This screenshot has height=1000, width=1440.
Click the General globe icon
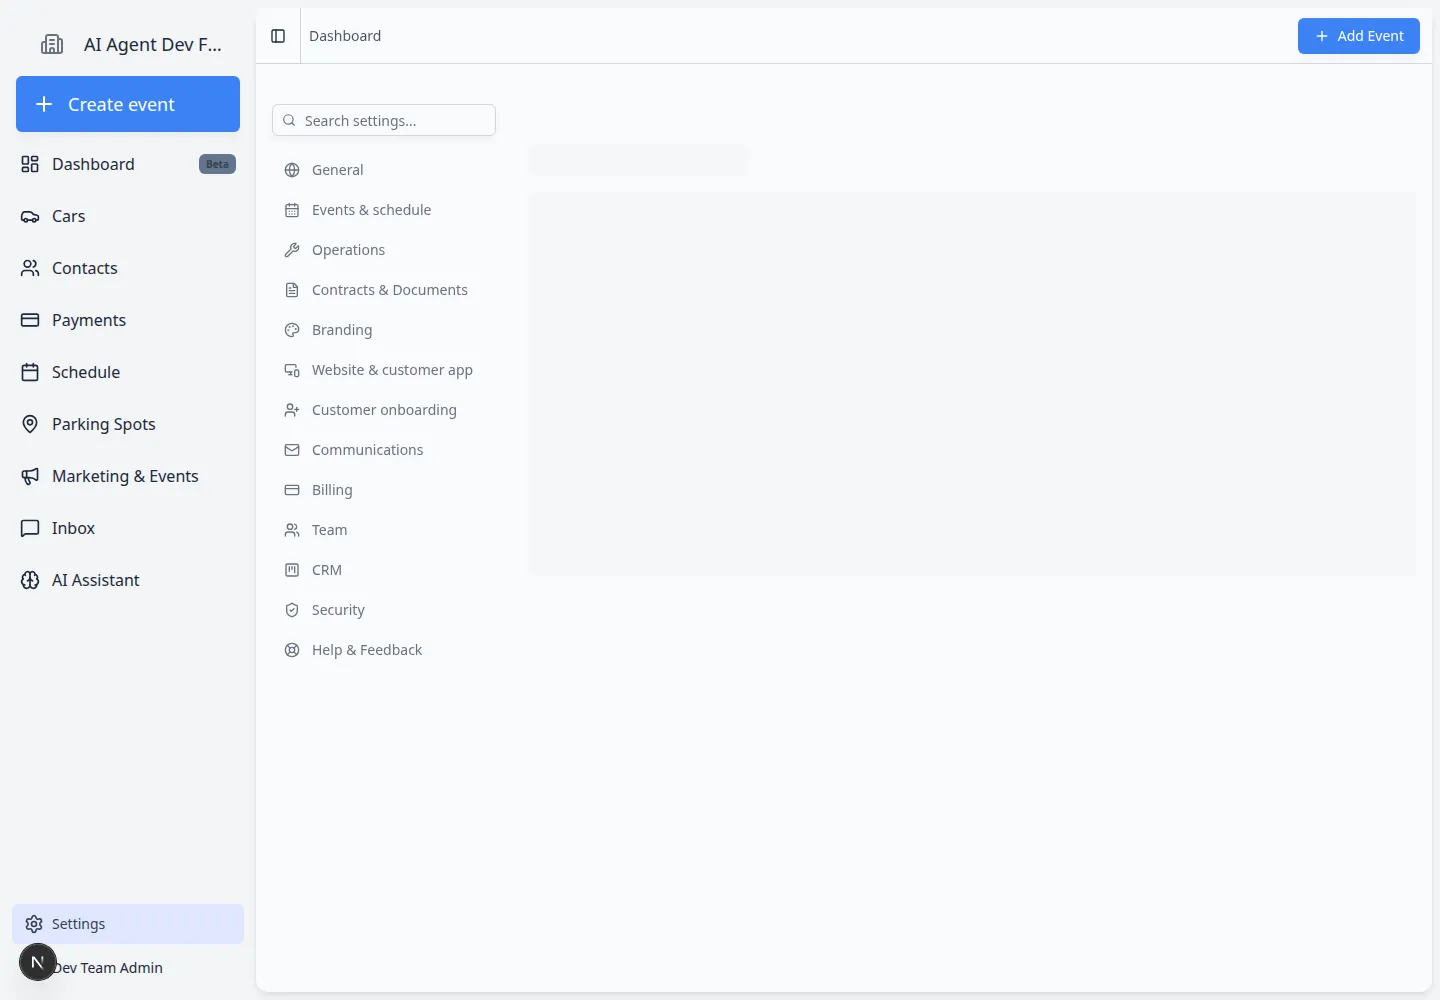(x=292, y=170)
